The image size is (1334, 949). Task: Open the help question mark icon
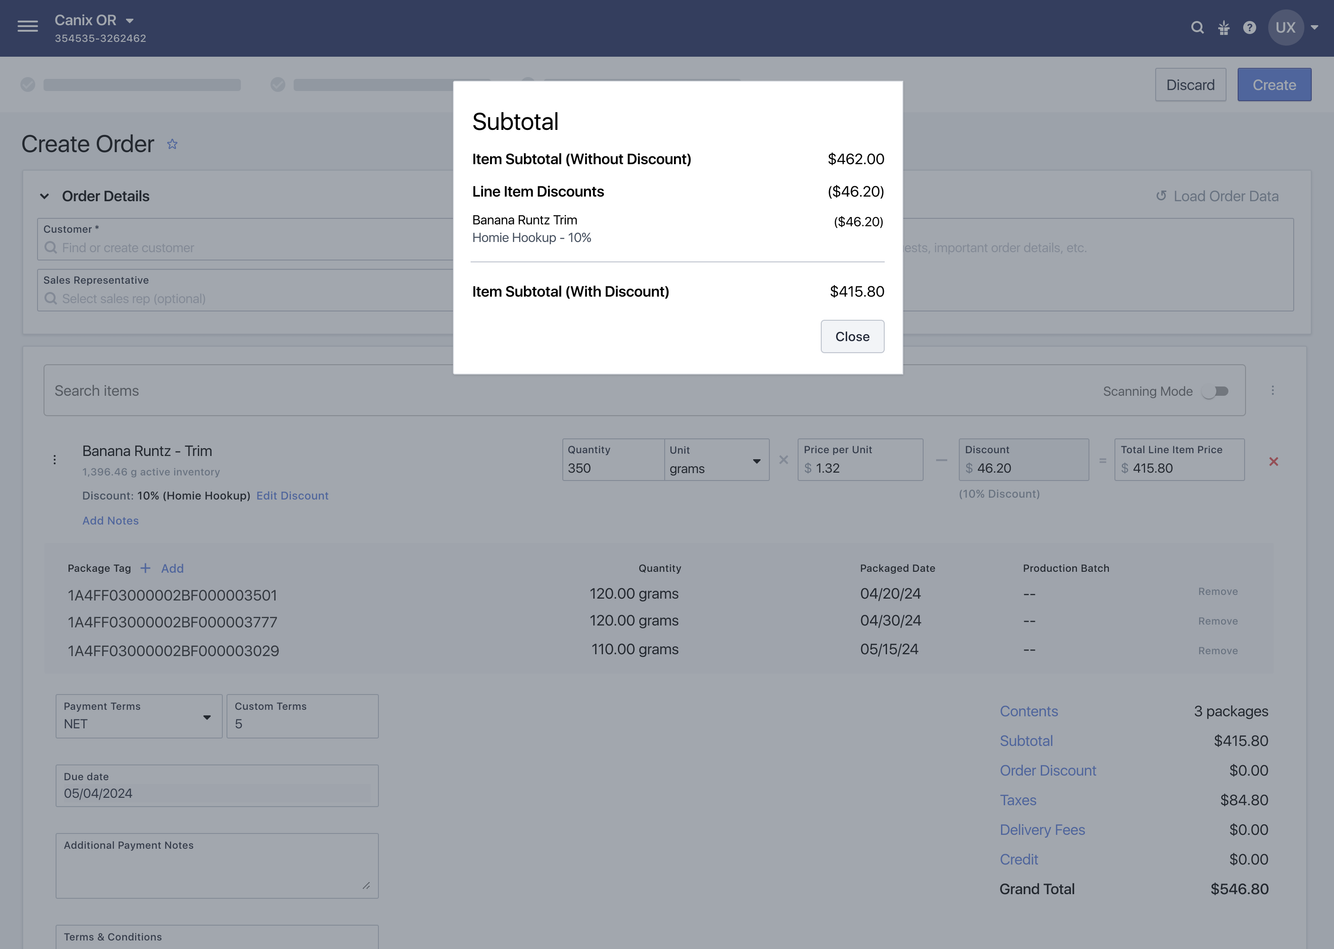pyautogui.click(x=1249, y=28)
